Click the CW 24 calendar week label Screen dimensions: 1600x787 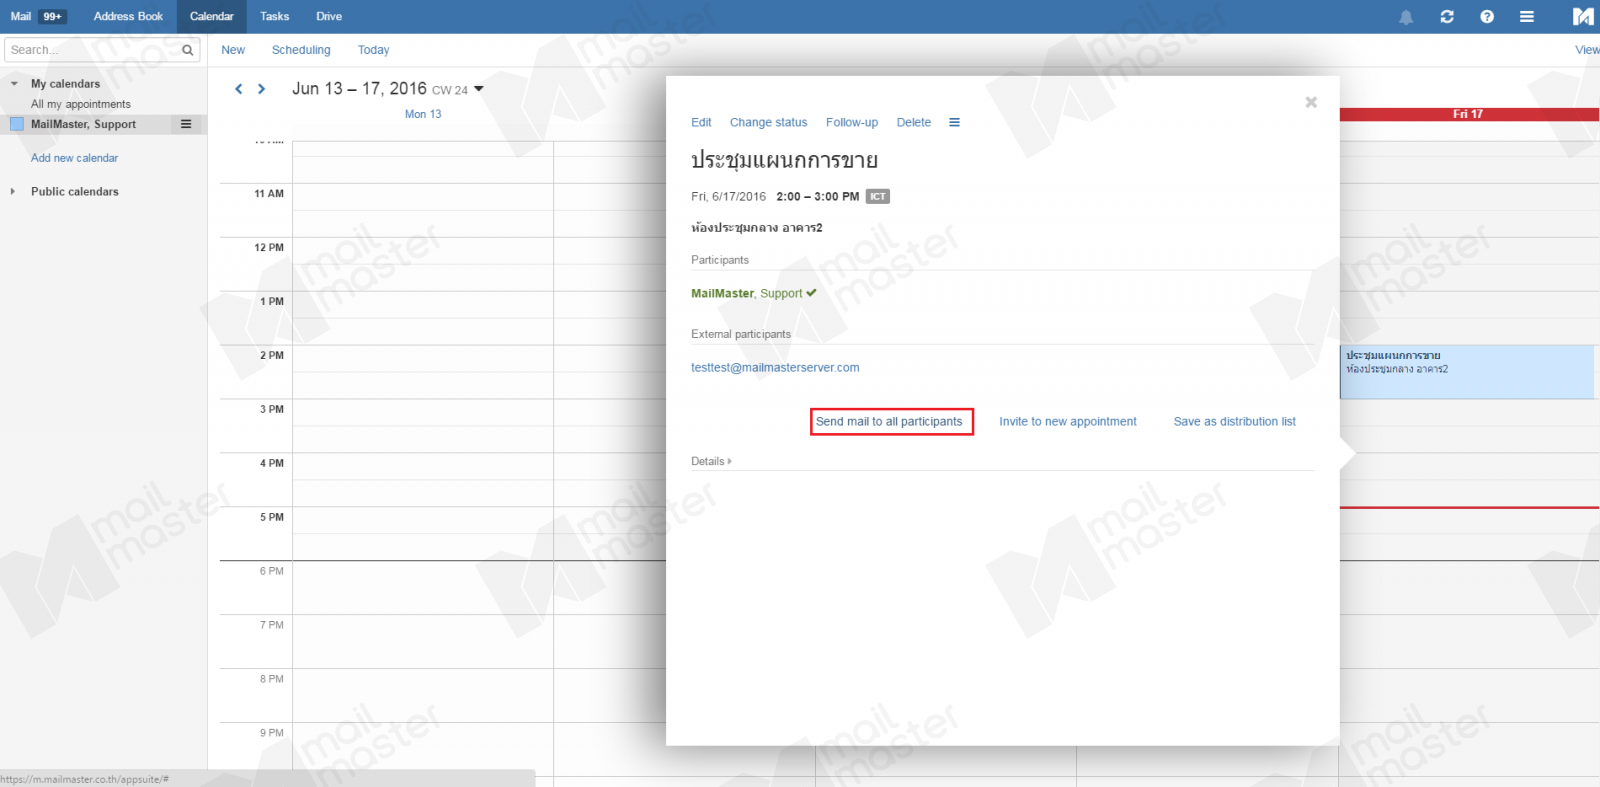(450, 90)
